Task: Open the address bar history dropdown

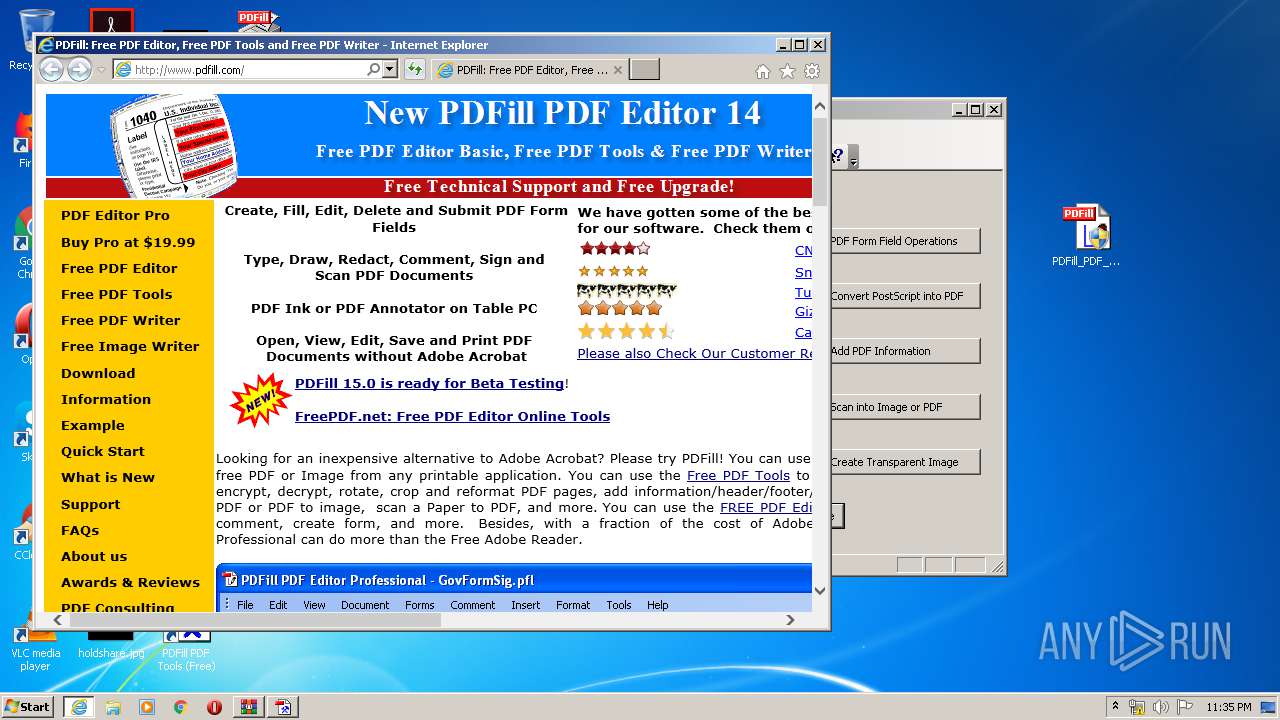Action: 388,69
